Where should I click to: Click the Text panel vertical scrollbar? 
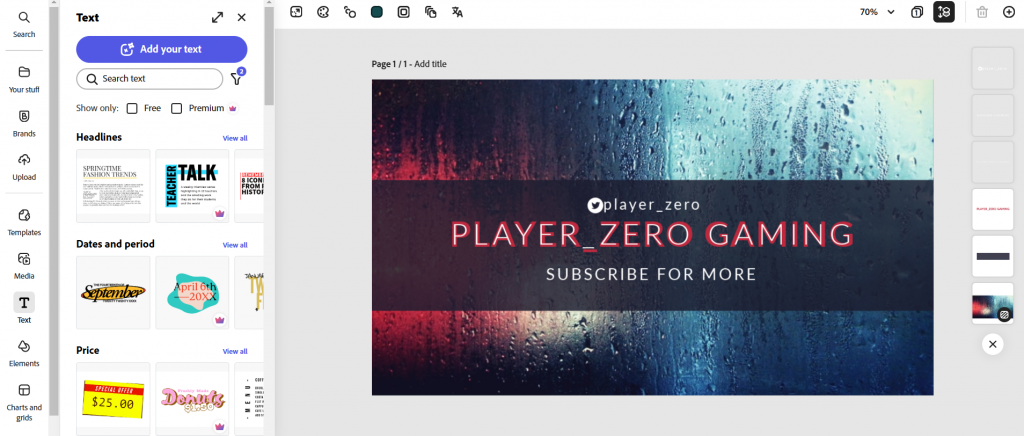click(x=269, y=55)
